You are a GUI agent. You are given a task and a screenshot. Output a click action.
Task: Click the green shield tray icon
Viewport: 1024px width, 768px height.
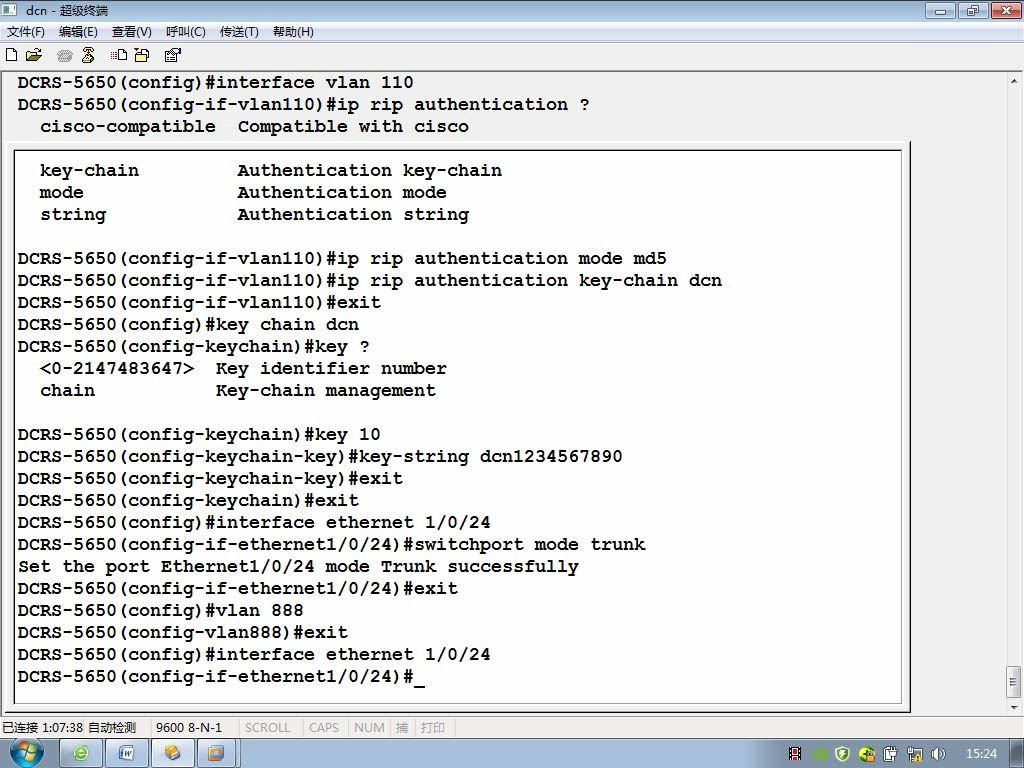click(842, 754)
